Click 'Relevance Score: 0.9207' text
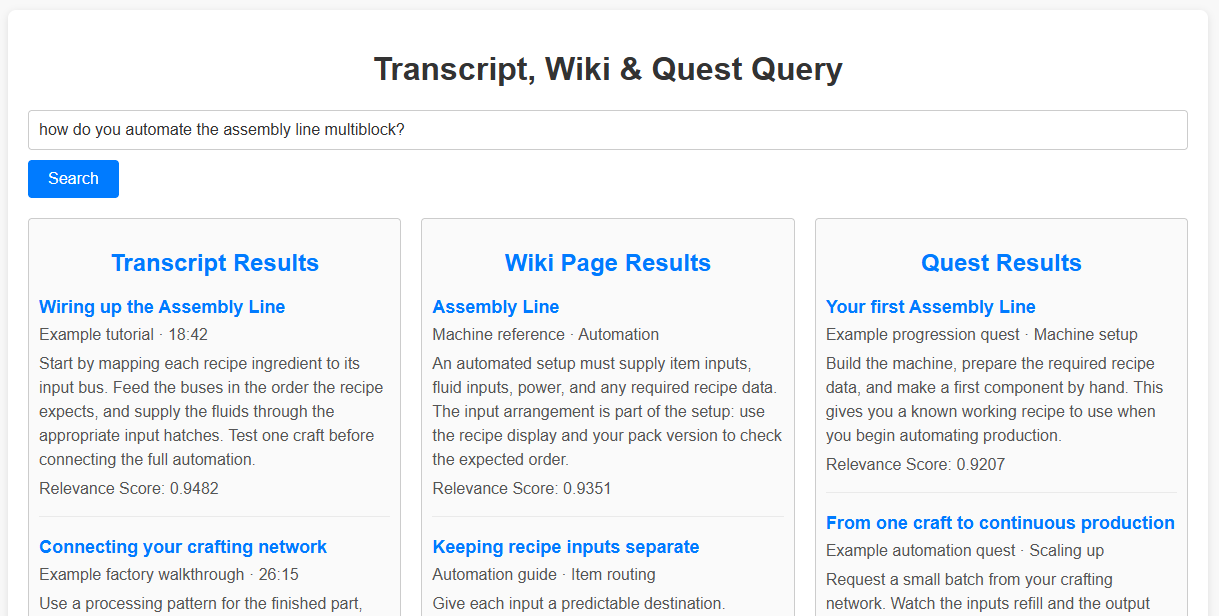The width and height of the screenshot is (1219, 616). tap(916, 465)
